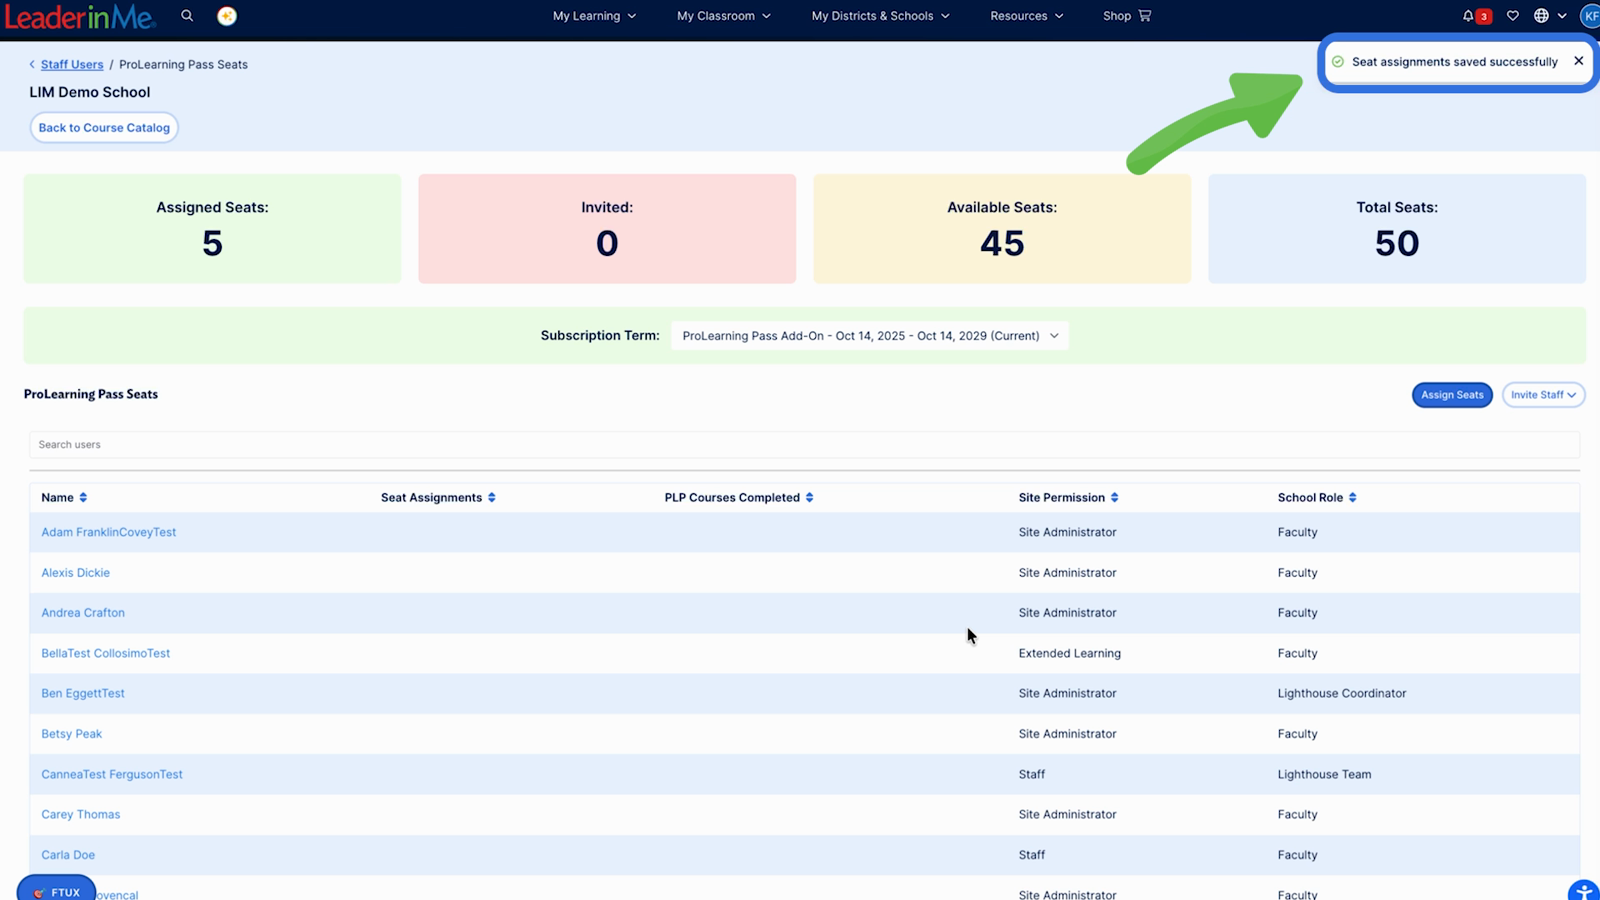
Task: Sort by the PLP Courses Completed column
Action: tap(739, 497)
